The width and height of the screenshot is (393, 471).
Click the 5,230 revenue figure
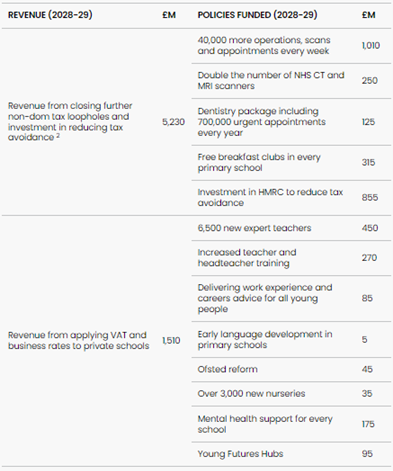click(173, 122)
